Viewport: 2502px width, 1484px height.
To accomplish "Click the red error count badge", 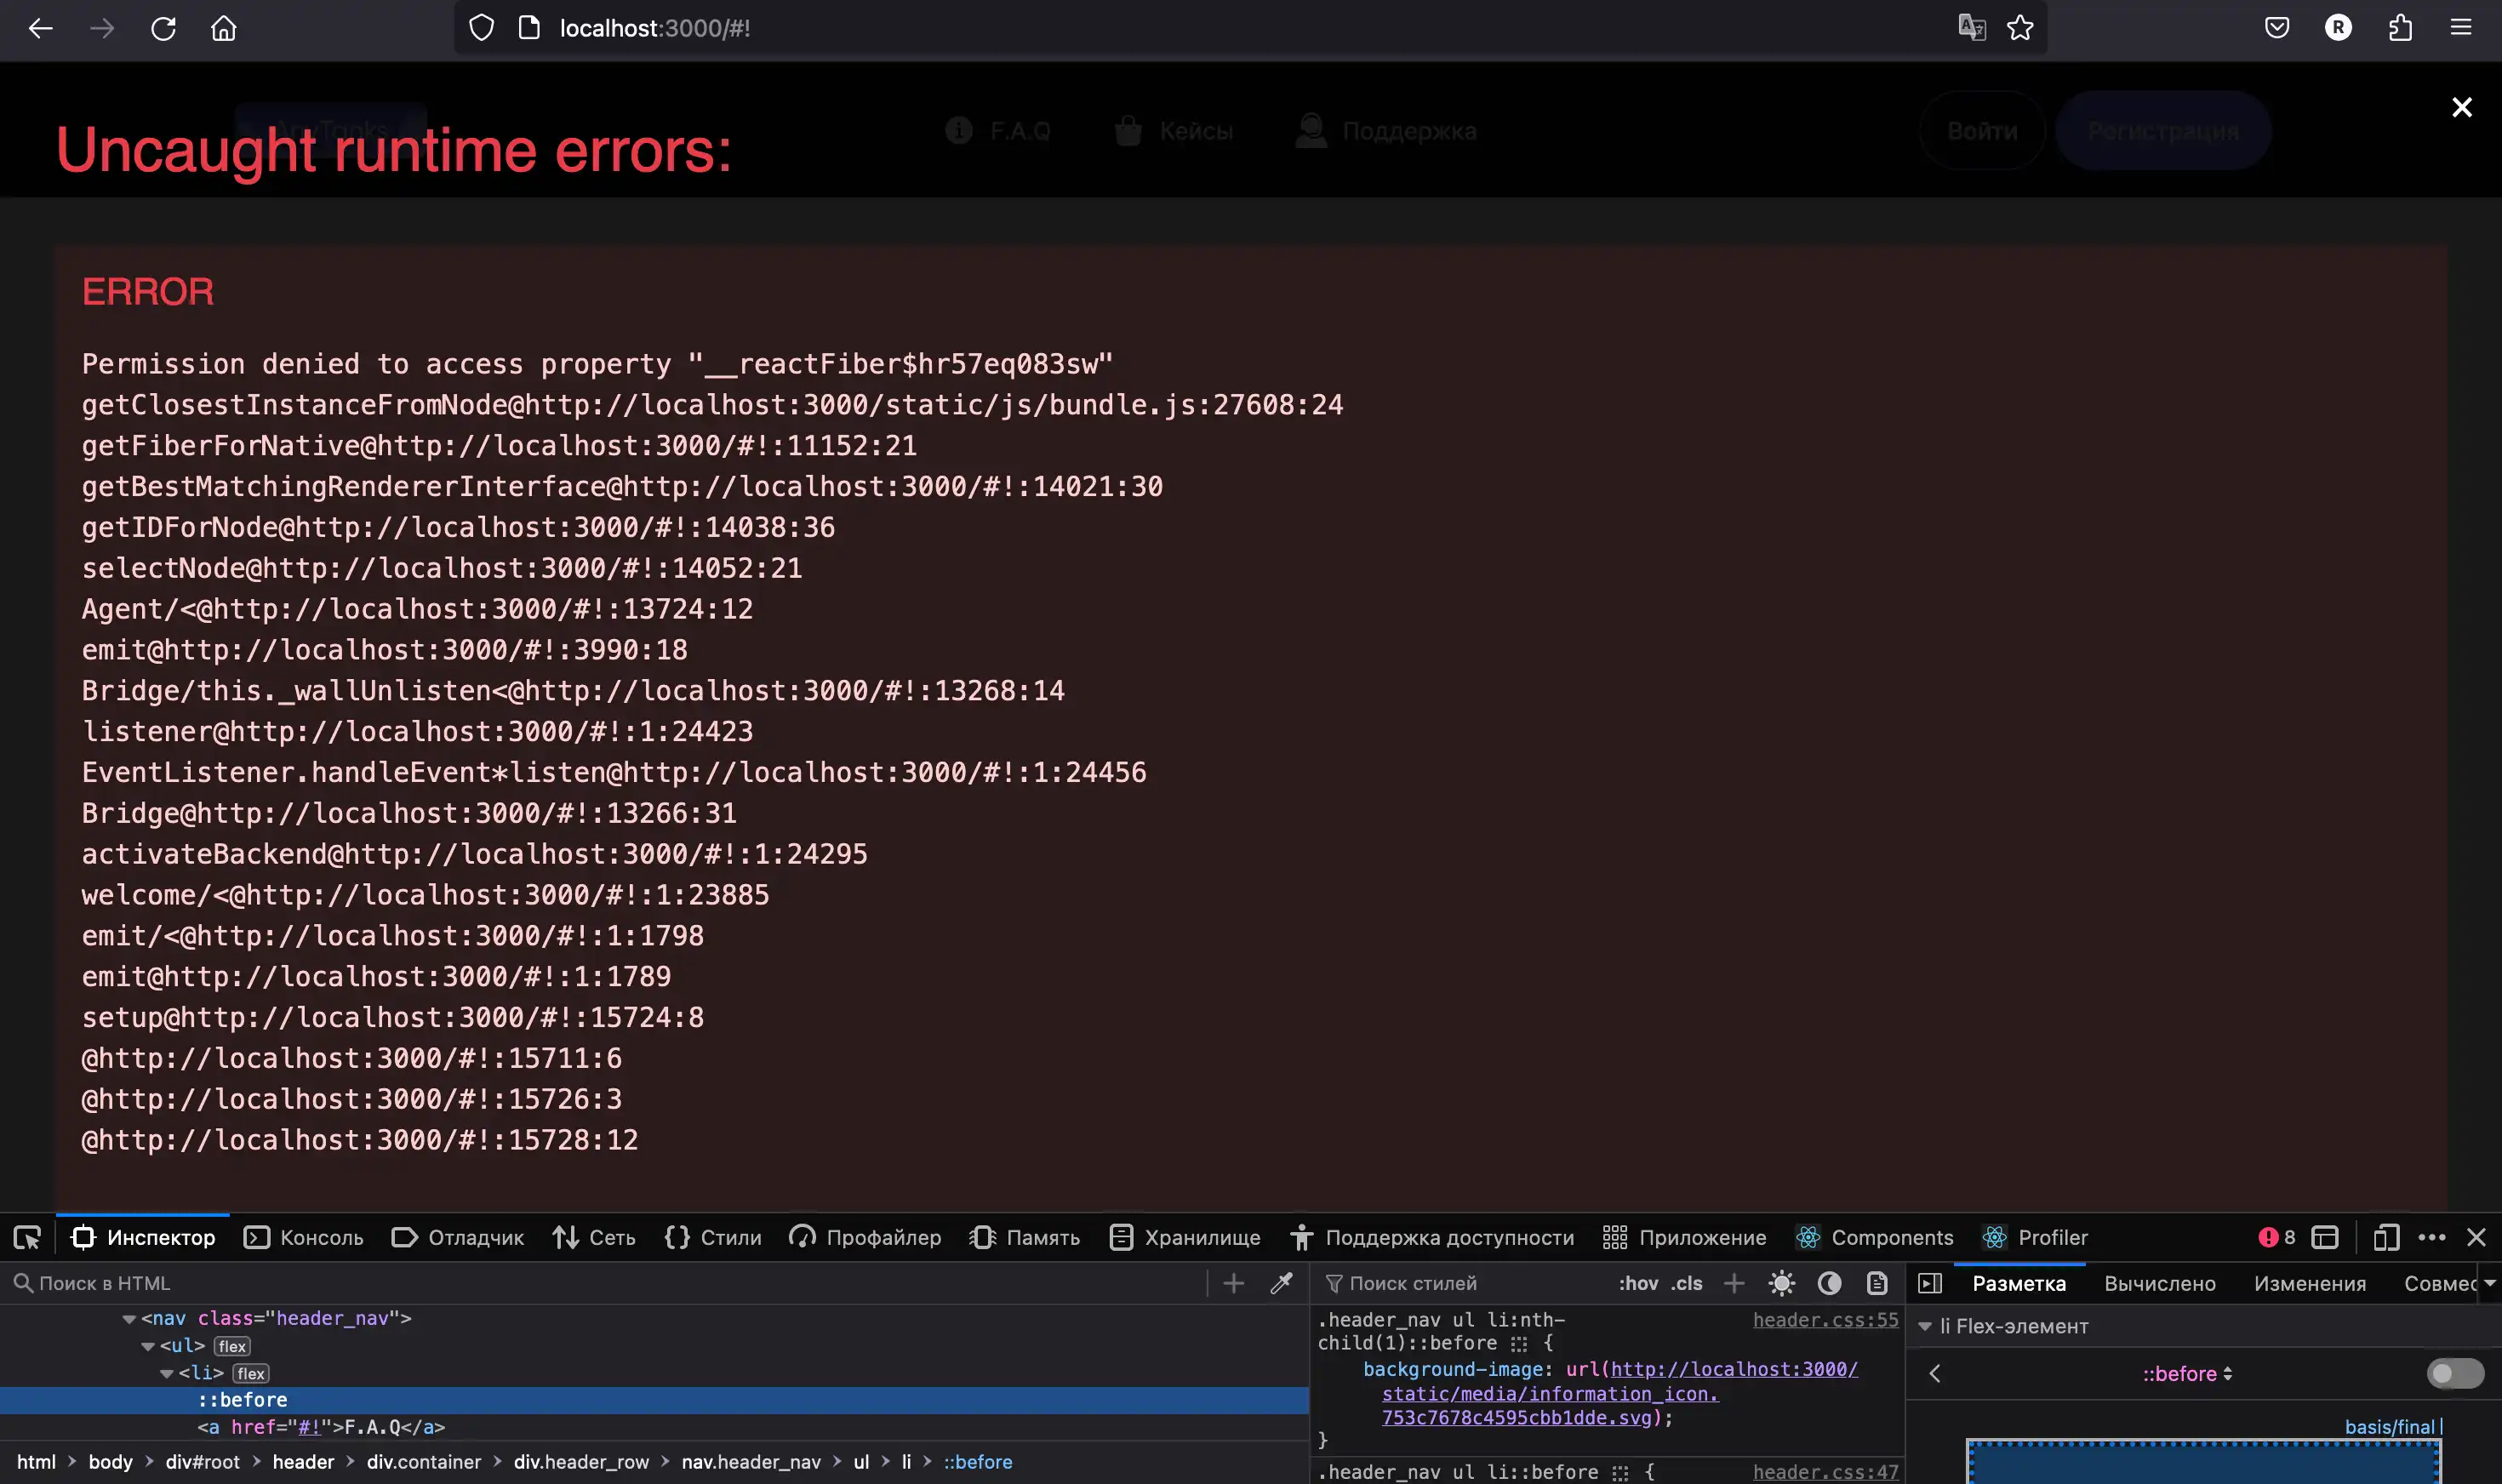I will click(2276, 1238).
